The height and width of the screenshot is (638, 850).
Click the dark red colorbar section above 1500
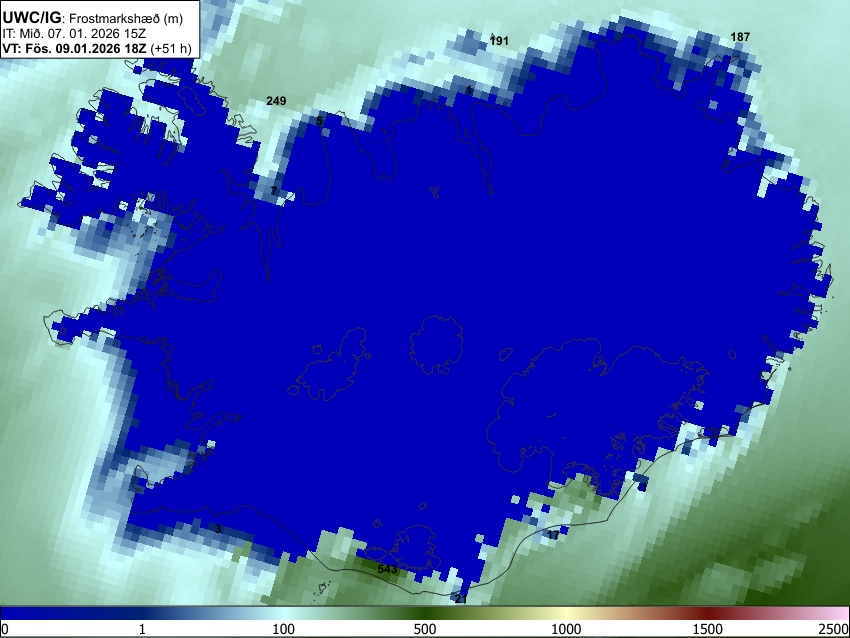707,614
